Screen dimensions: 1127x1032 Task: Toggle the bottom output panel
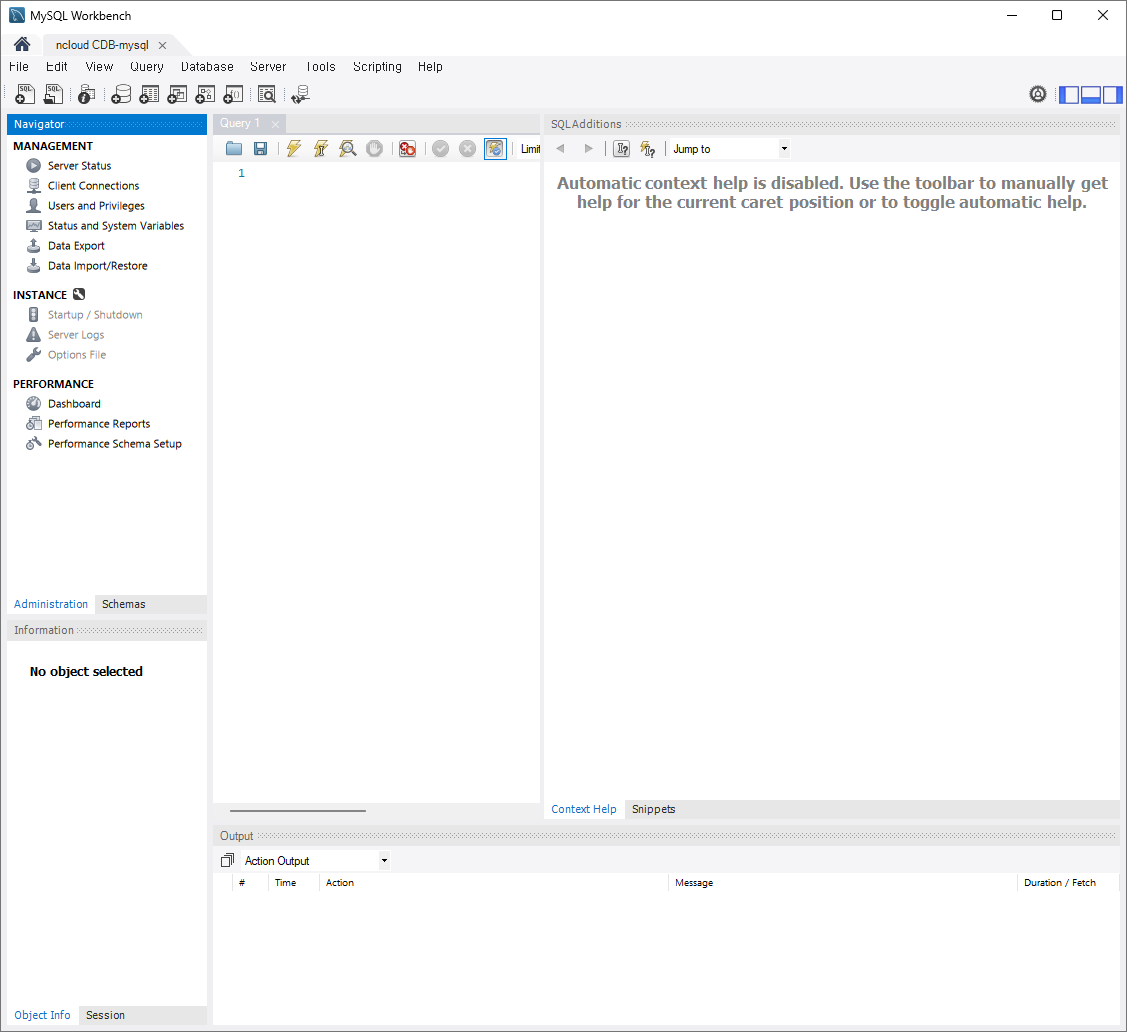(1090, 94)
